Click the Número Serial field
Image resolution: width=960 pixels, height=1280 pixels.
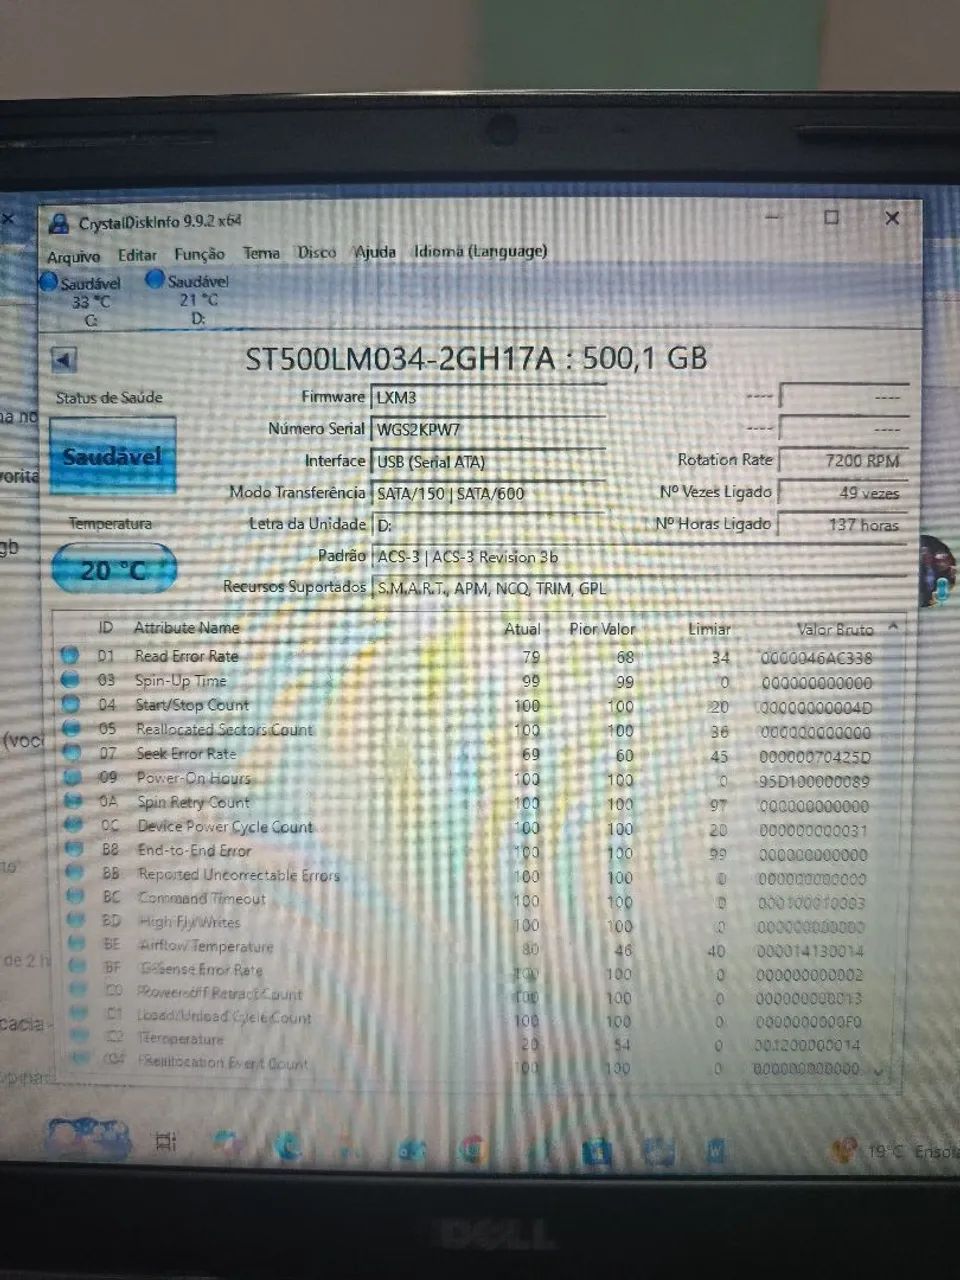[488, 429]
